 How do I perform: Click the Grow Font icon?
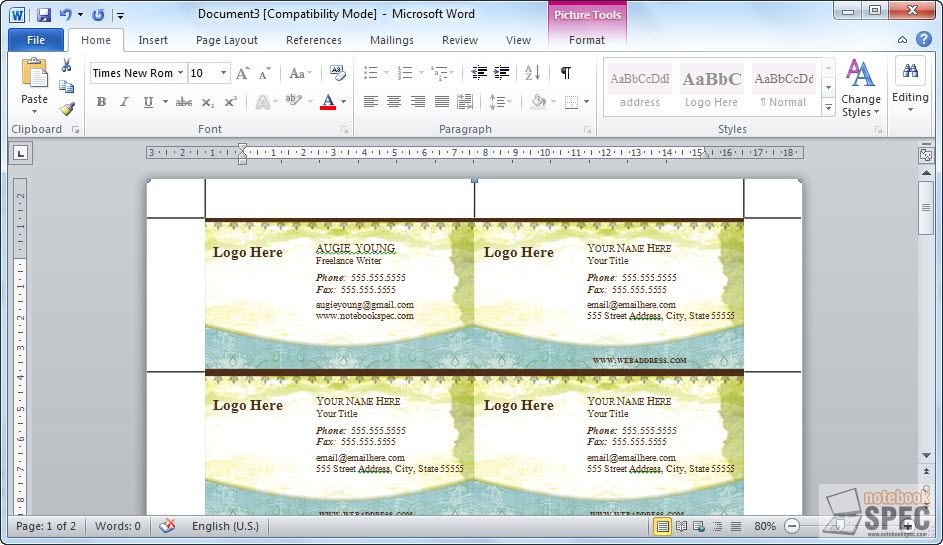[243, 73]
